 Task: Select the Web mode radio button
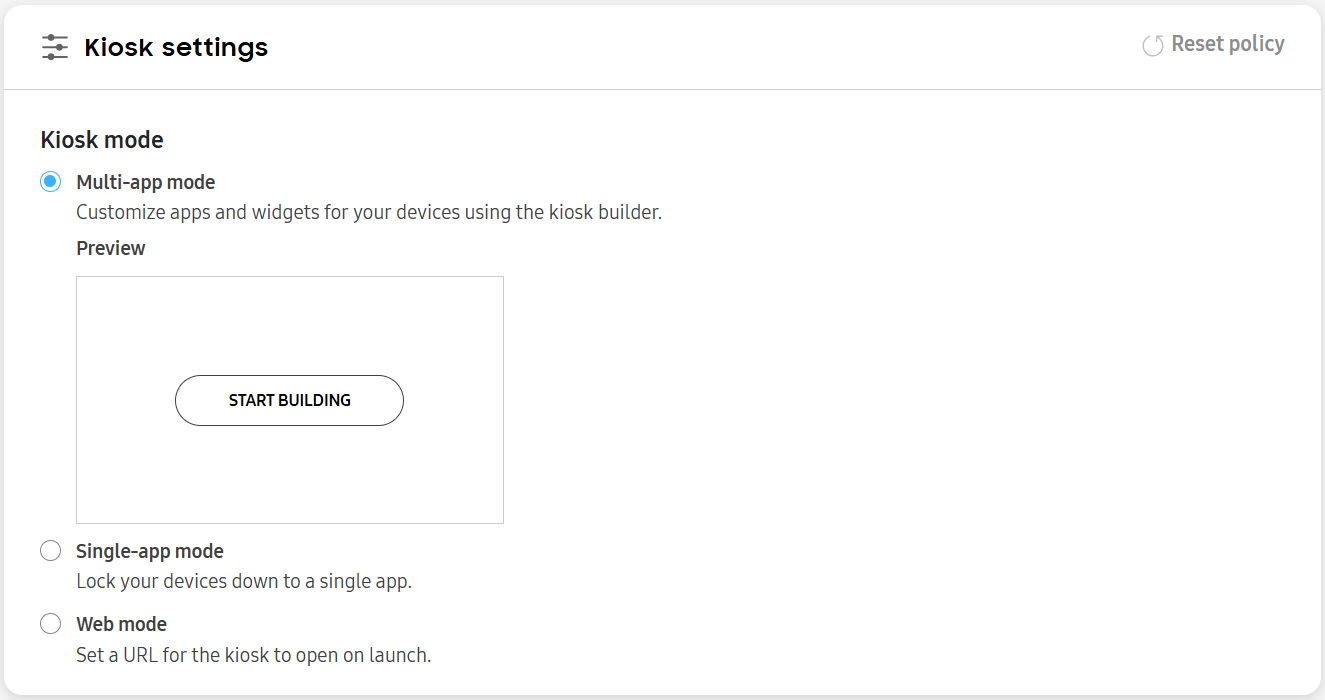pyautogui.click(x=50, y=624)
